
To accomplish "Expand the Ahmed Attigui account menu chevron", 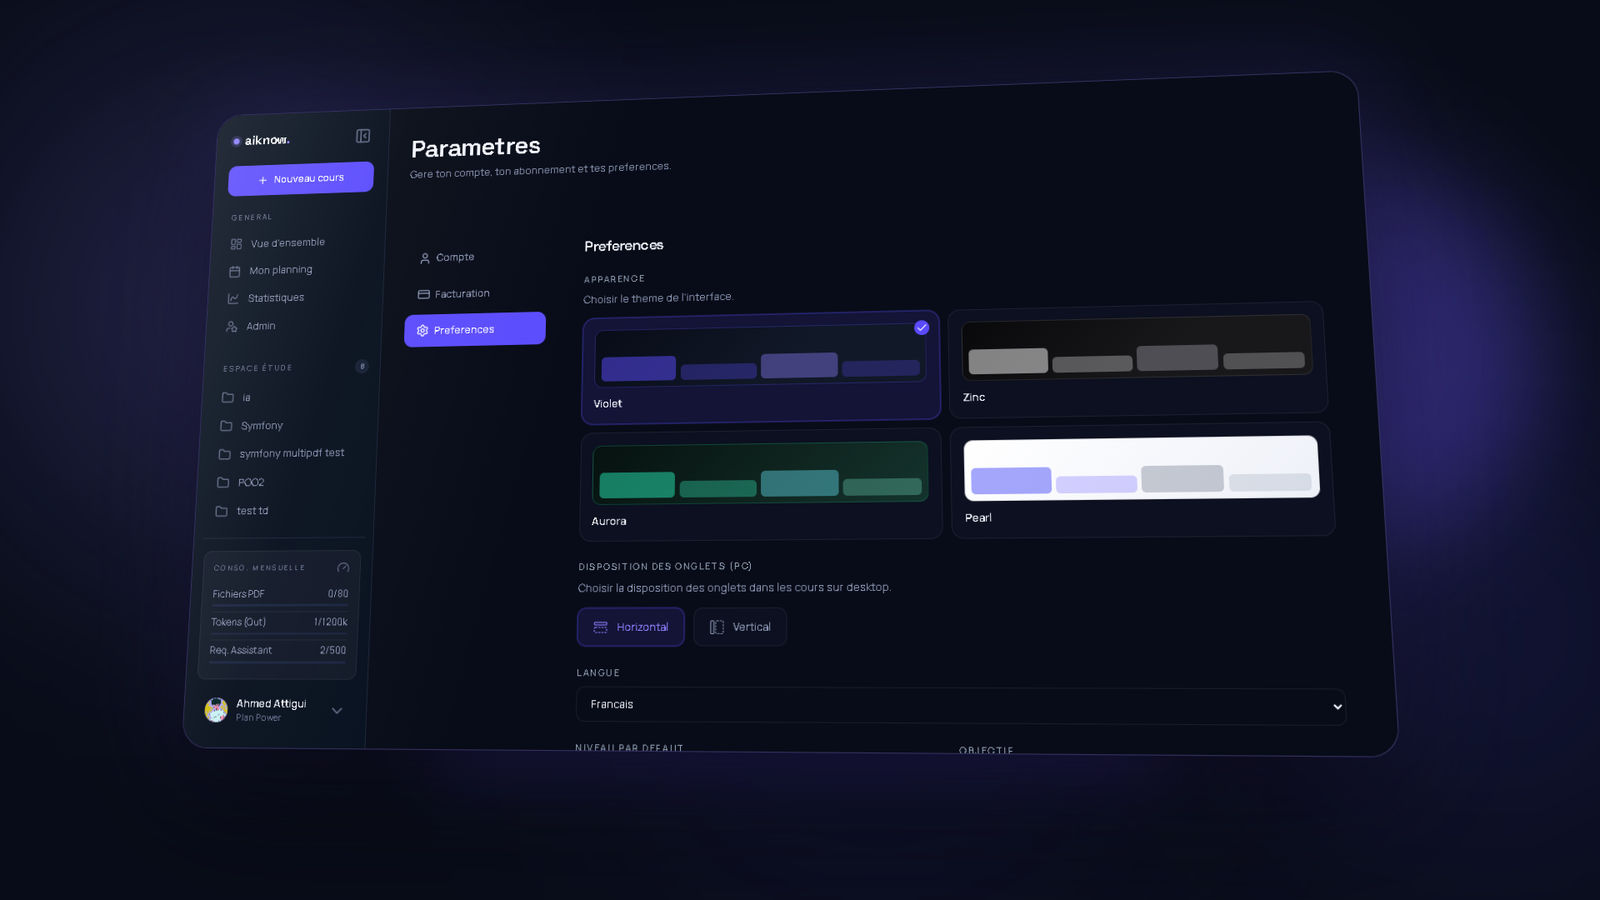I will coord(337,711).
